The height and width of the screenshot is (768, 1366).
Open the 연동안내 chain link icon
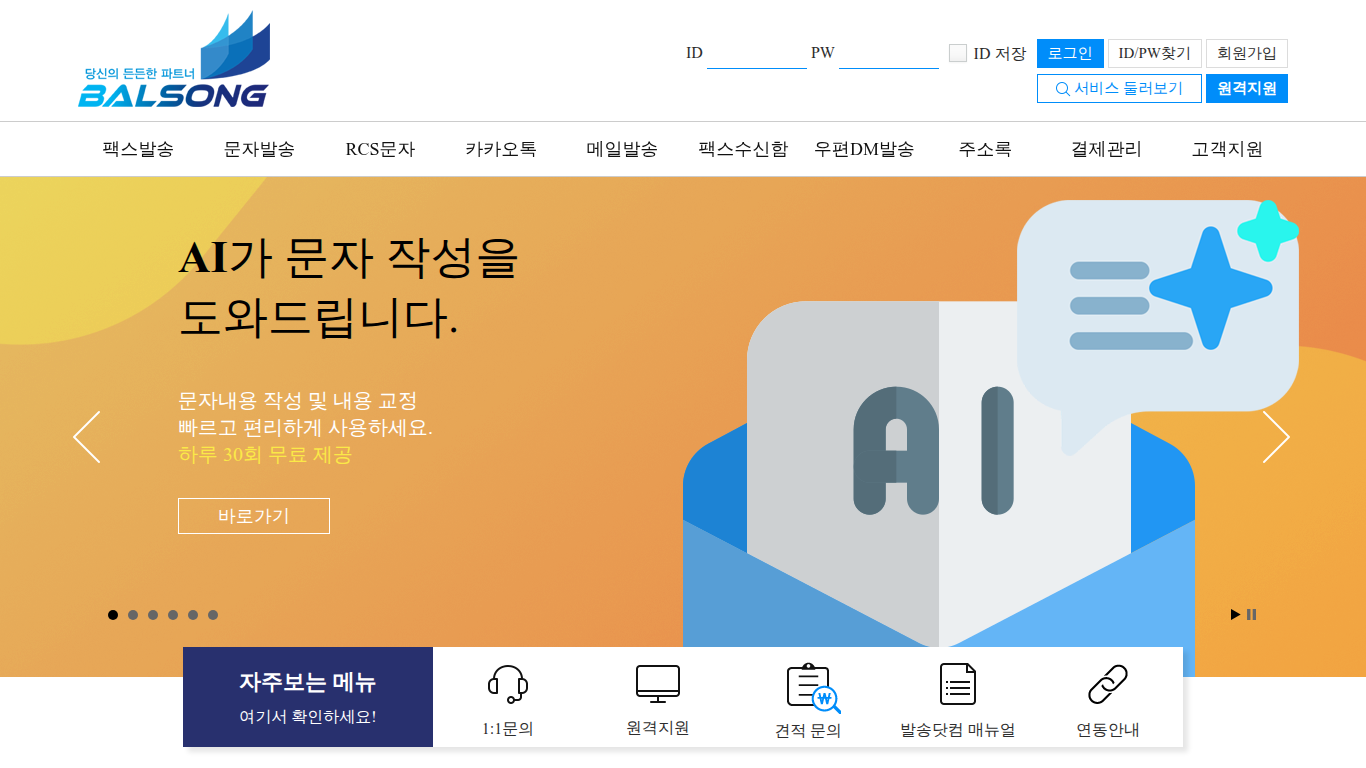[1108, 685]
